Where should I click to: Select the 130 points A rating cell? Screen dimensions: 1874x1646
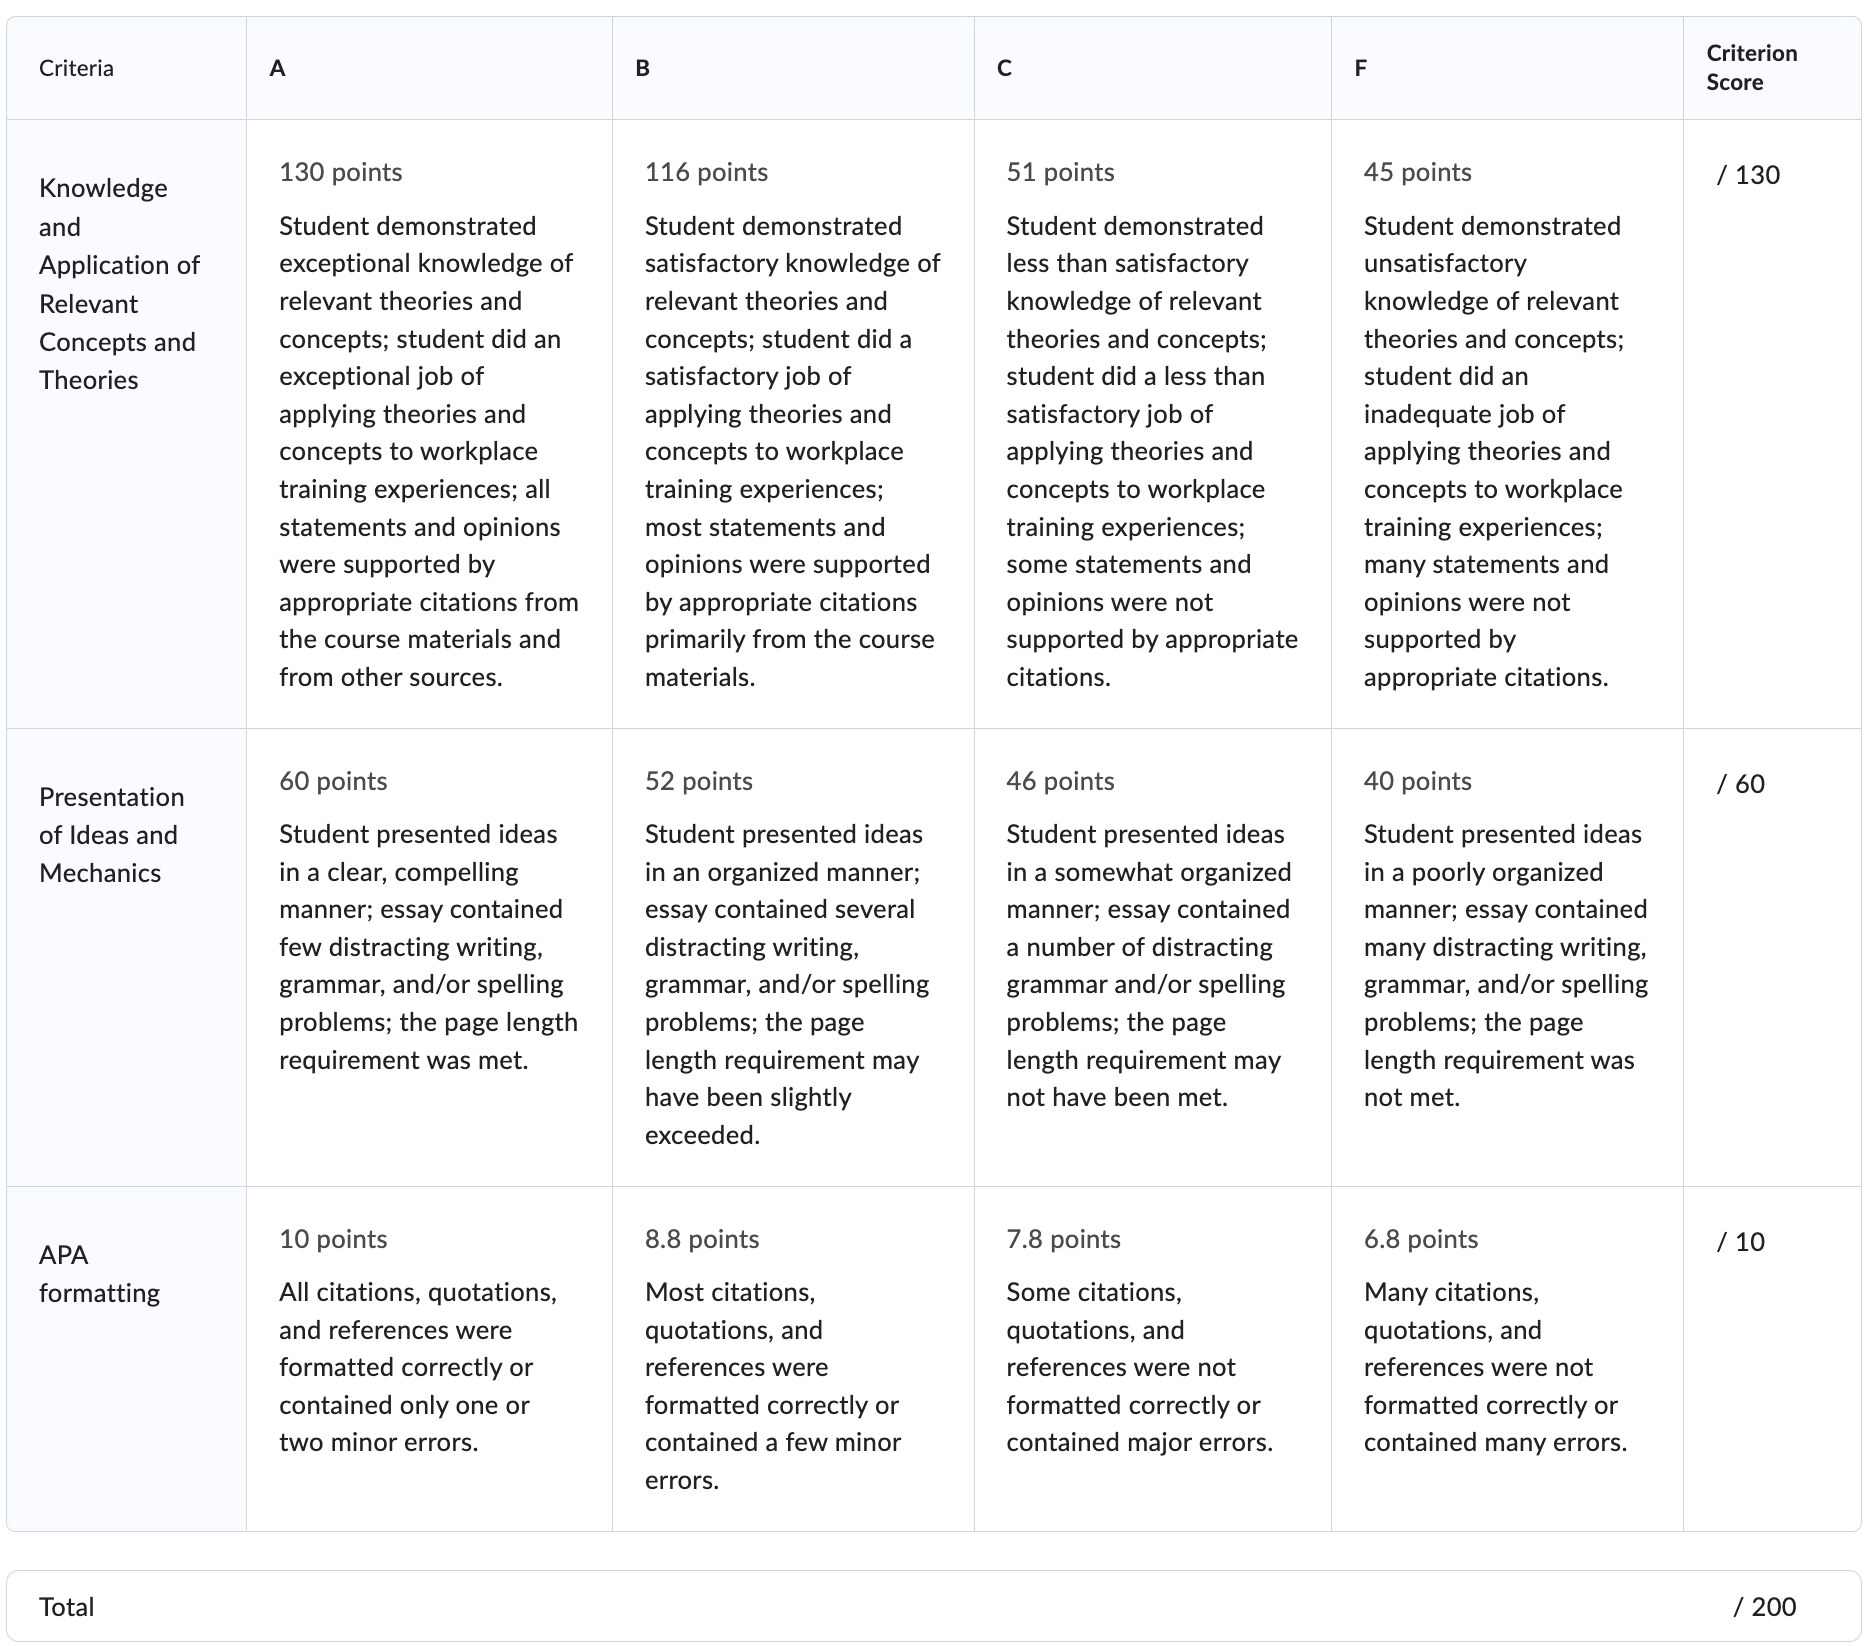click(429, 424)
